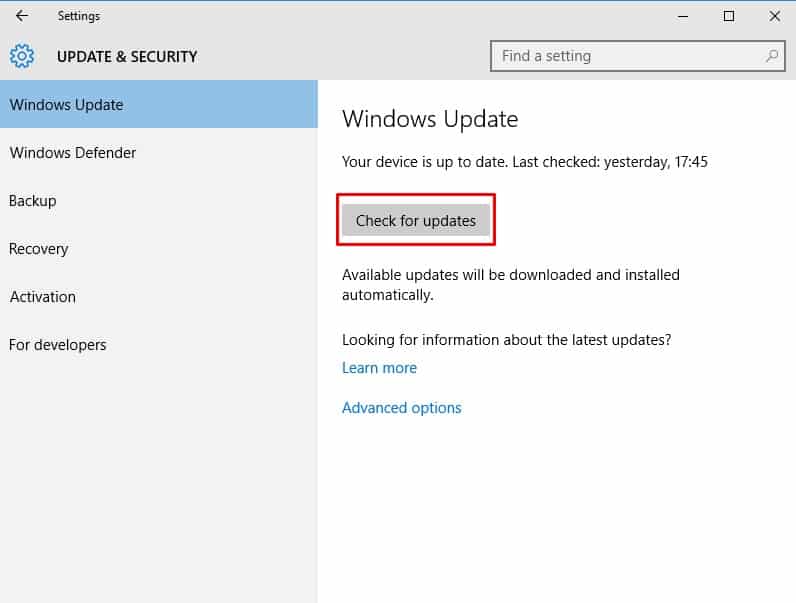
Task: Click the 'Your device is up to date' status
Action: pos(524,161)
